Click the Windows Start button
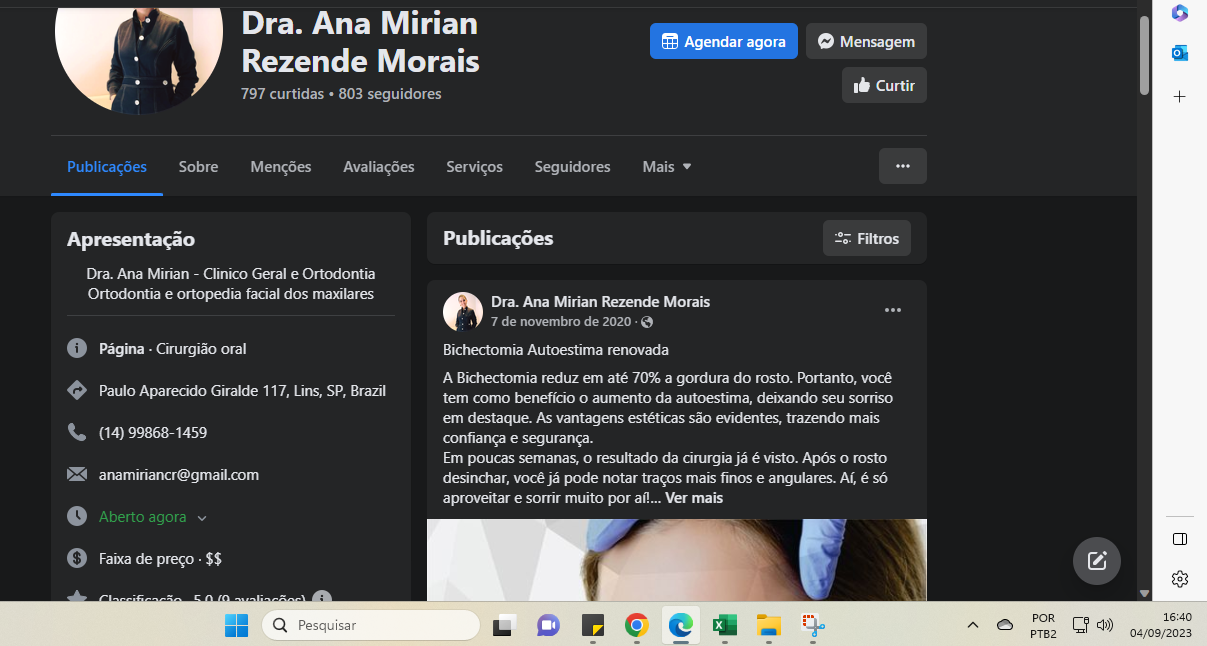 coord(236,626)
